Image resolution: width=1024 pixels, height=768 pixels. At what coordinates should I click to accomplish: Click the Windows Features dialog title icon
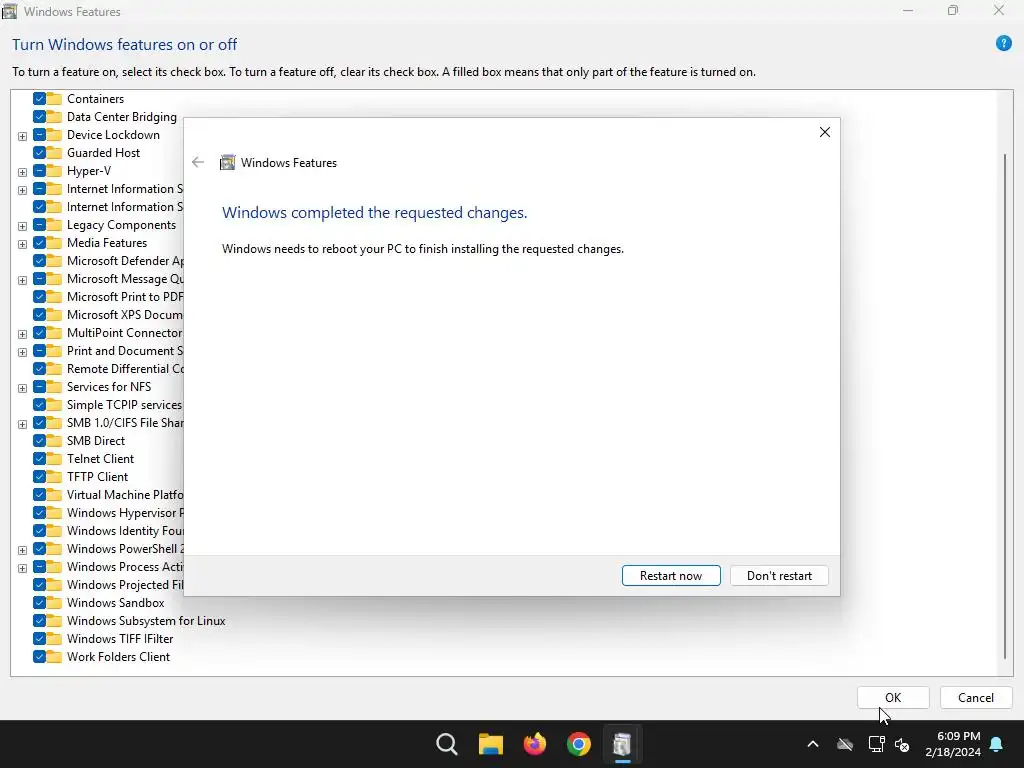click(227, 163)
